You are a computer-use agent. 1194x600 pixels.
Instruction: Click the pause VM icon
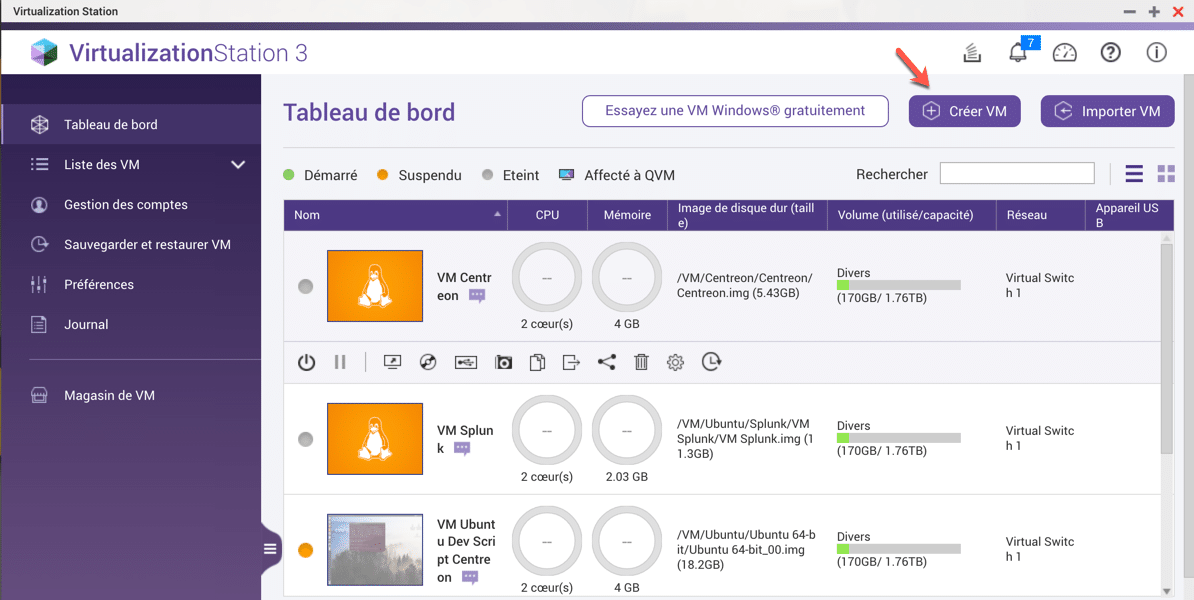[x=340, y=362]
